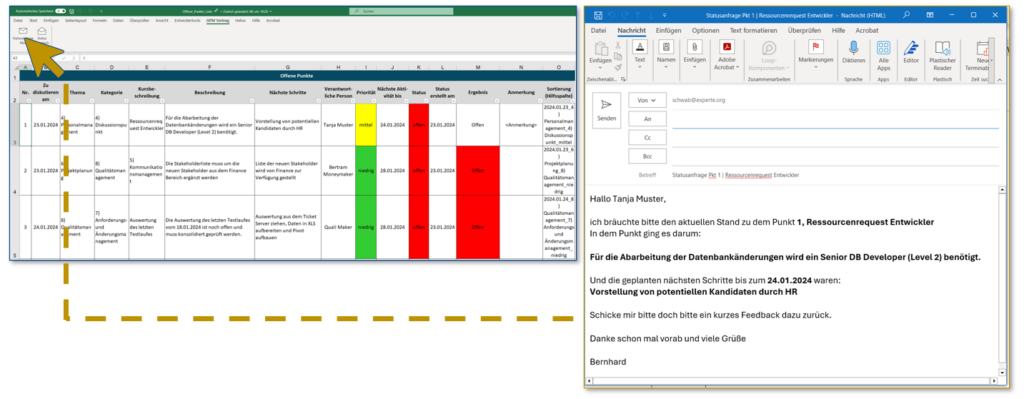The width and height of the screenshot is (1024, 399).
Task: Expand the Von sender dropdown
Action: [x=648, y=100]
